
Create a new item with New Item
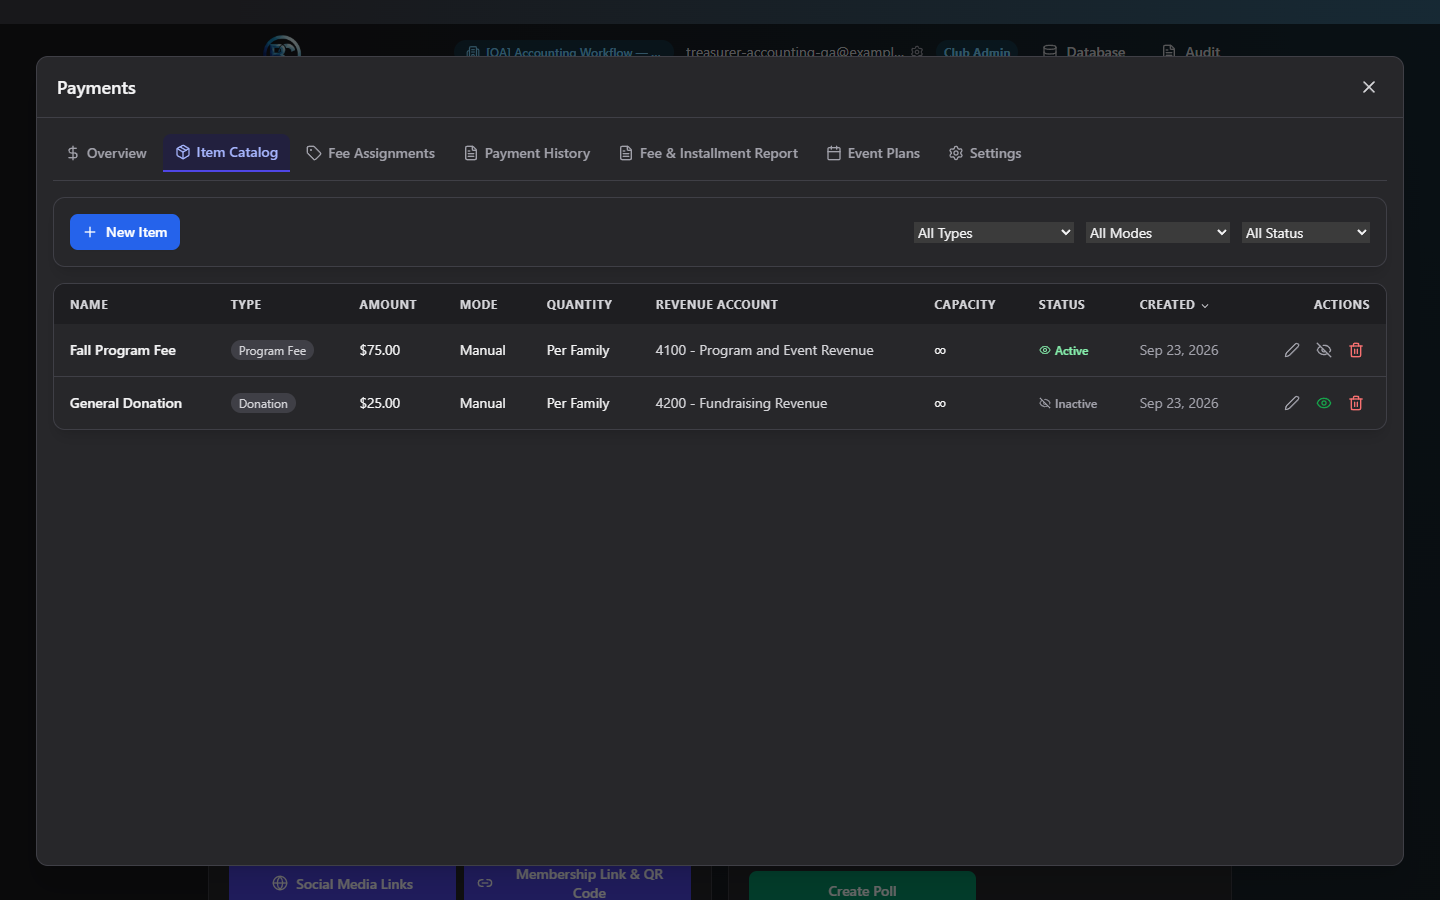[125, 232]
